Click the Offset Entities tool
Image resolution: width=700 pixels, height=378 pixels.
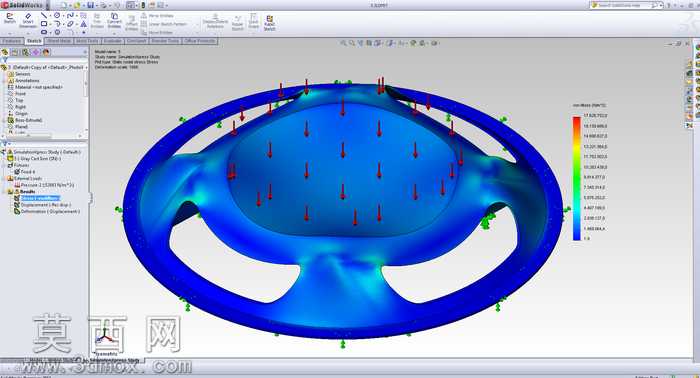[x=131, y=23]
